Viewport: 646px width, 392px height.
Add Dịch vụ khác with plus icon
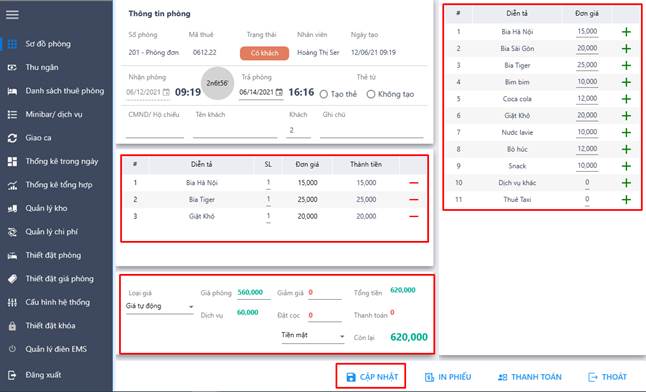pos(626,183)
